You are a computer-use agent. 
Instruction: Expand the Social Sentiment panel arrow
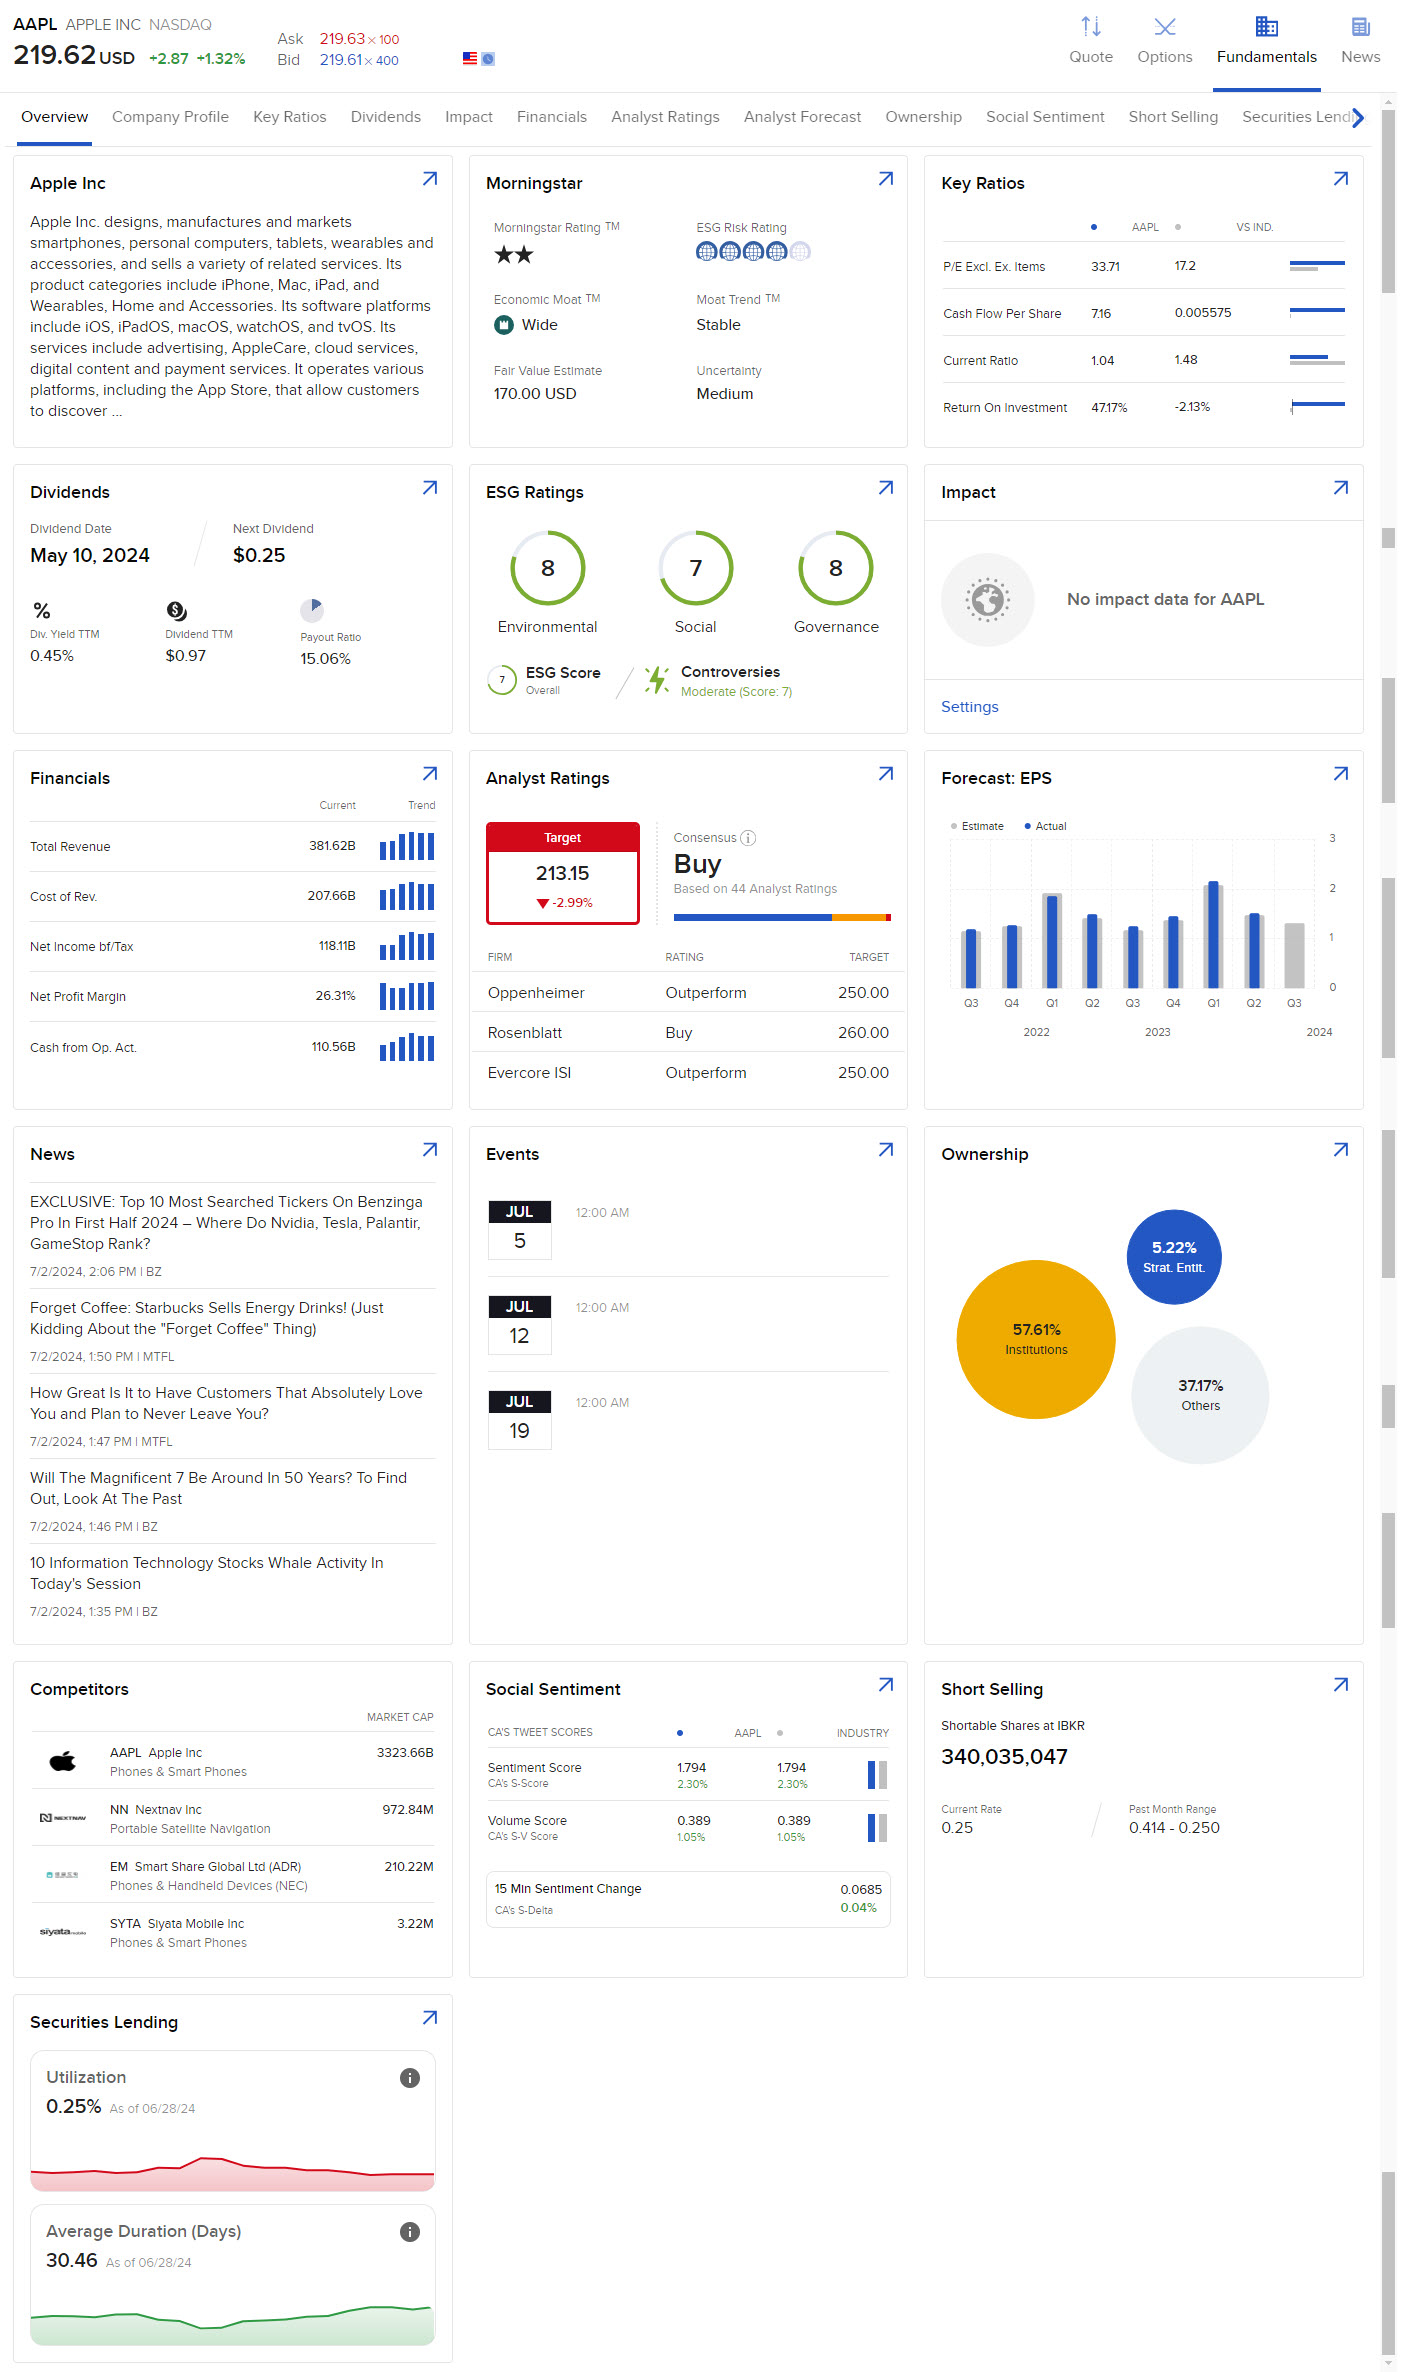click(886, 1685)
